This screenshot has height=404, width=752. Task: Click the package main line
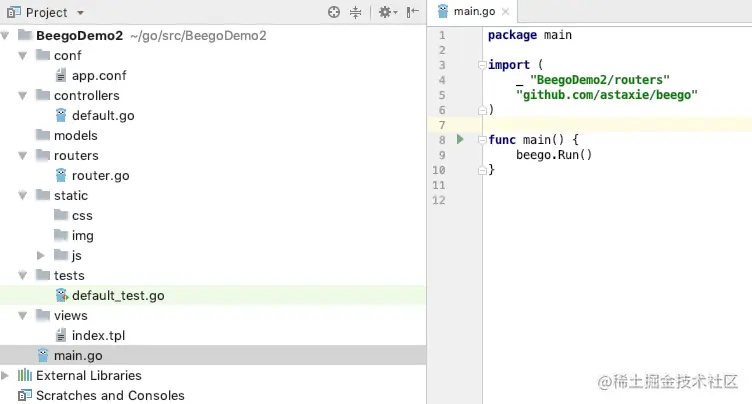[x=529, y=35]
